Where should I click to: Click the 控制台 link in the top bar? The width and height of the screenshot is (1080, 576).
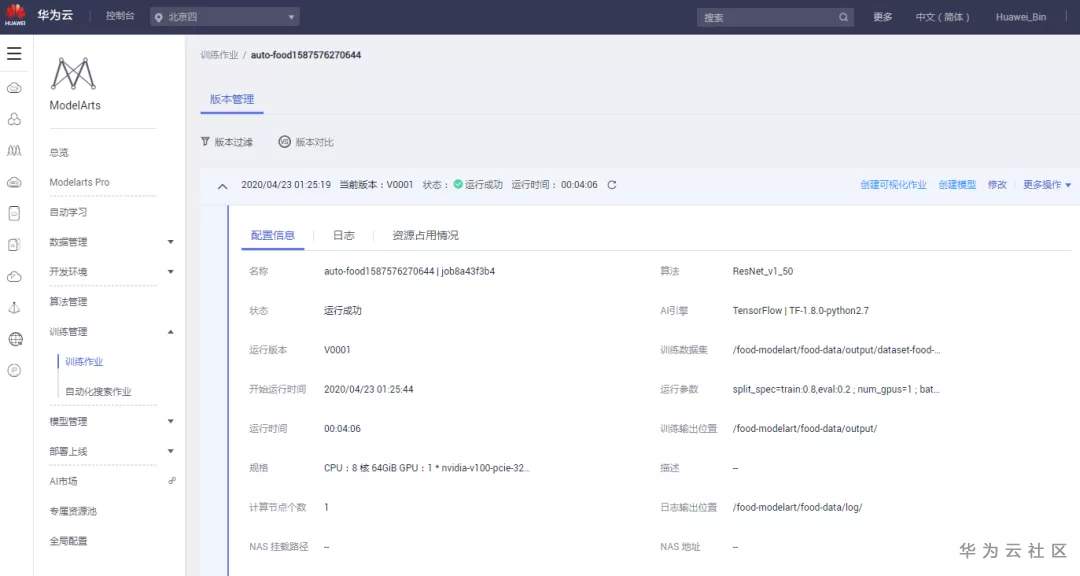(x=120, y=16)
